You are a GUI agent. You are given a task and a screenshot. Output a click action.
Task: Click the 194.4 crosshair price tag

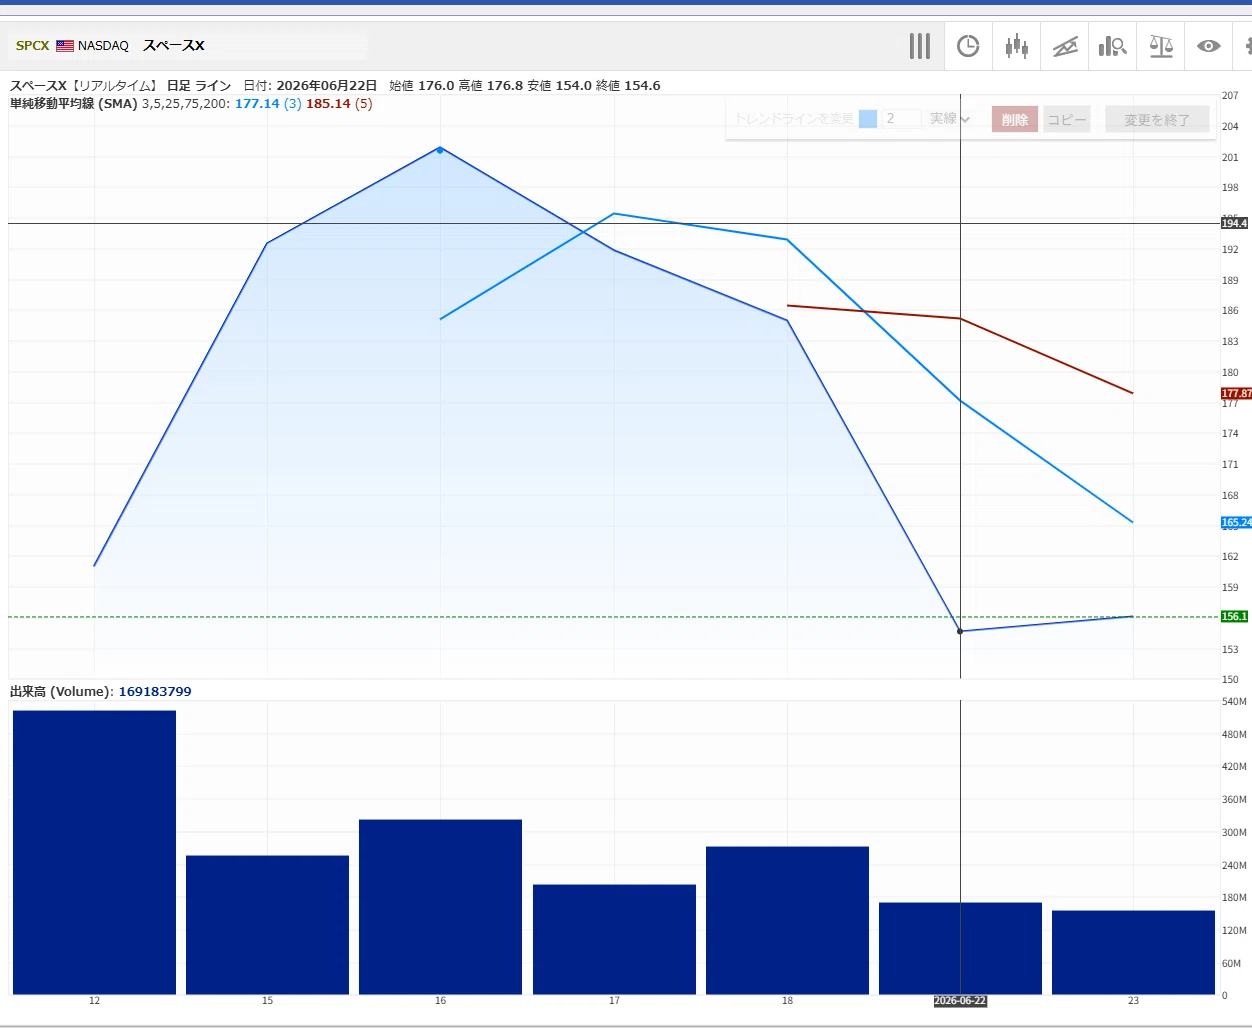(x=1235, y=223)
